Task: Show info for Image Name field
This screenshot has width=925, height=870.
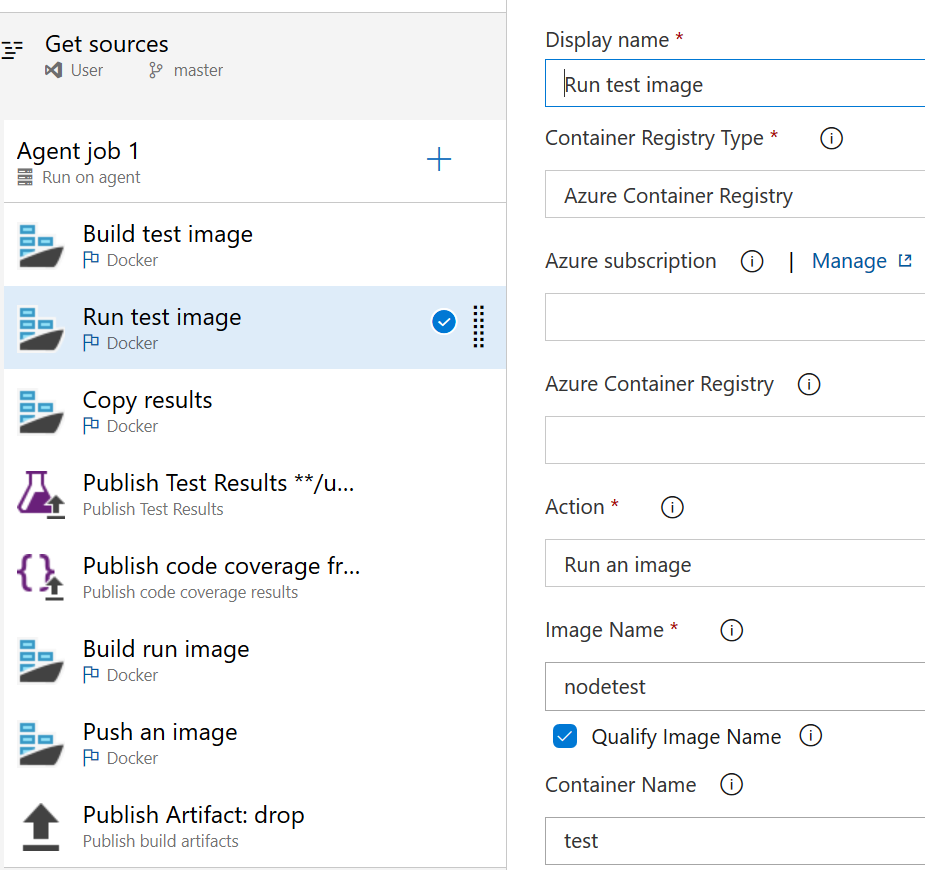Action: 732,631
